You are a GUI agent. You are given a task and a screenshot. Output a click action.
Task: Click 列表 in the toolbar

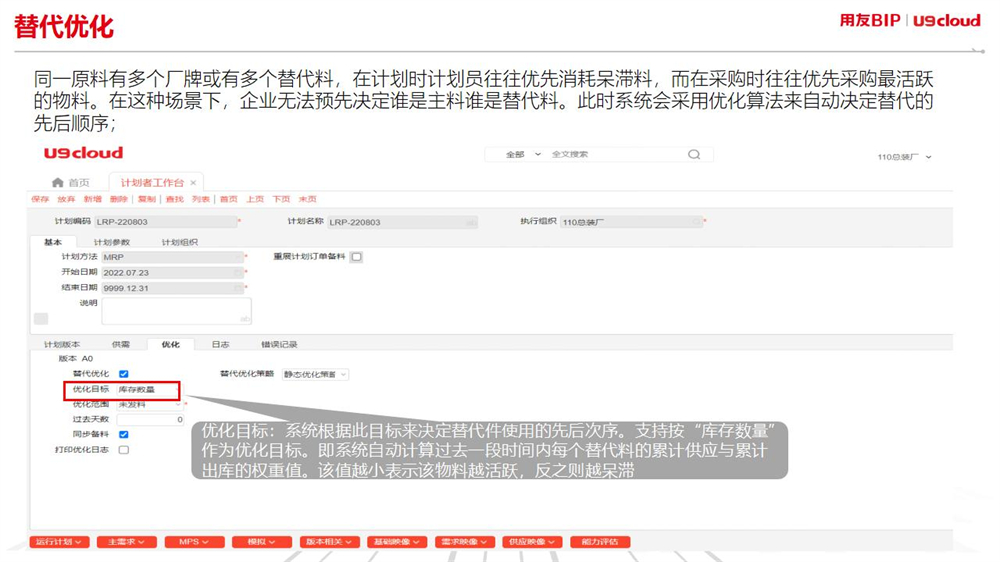(201, 200)
